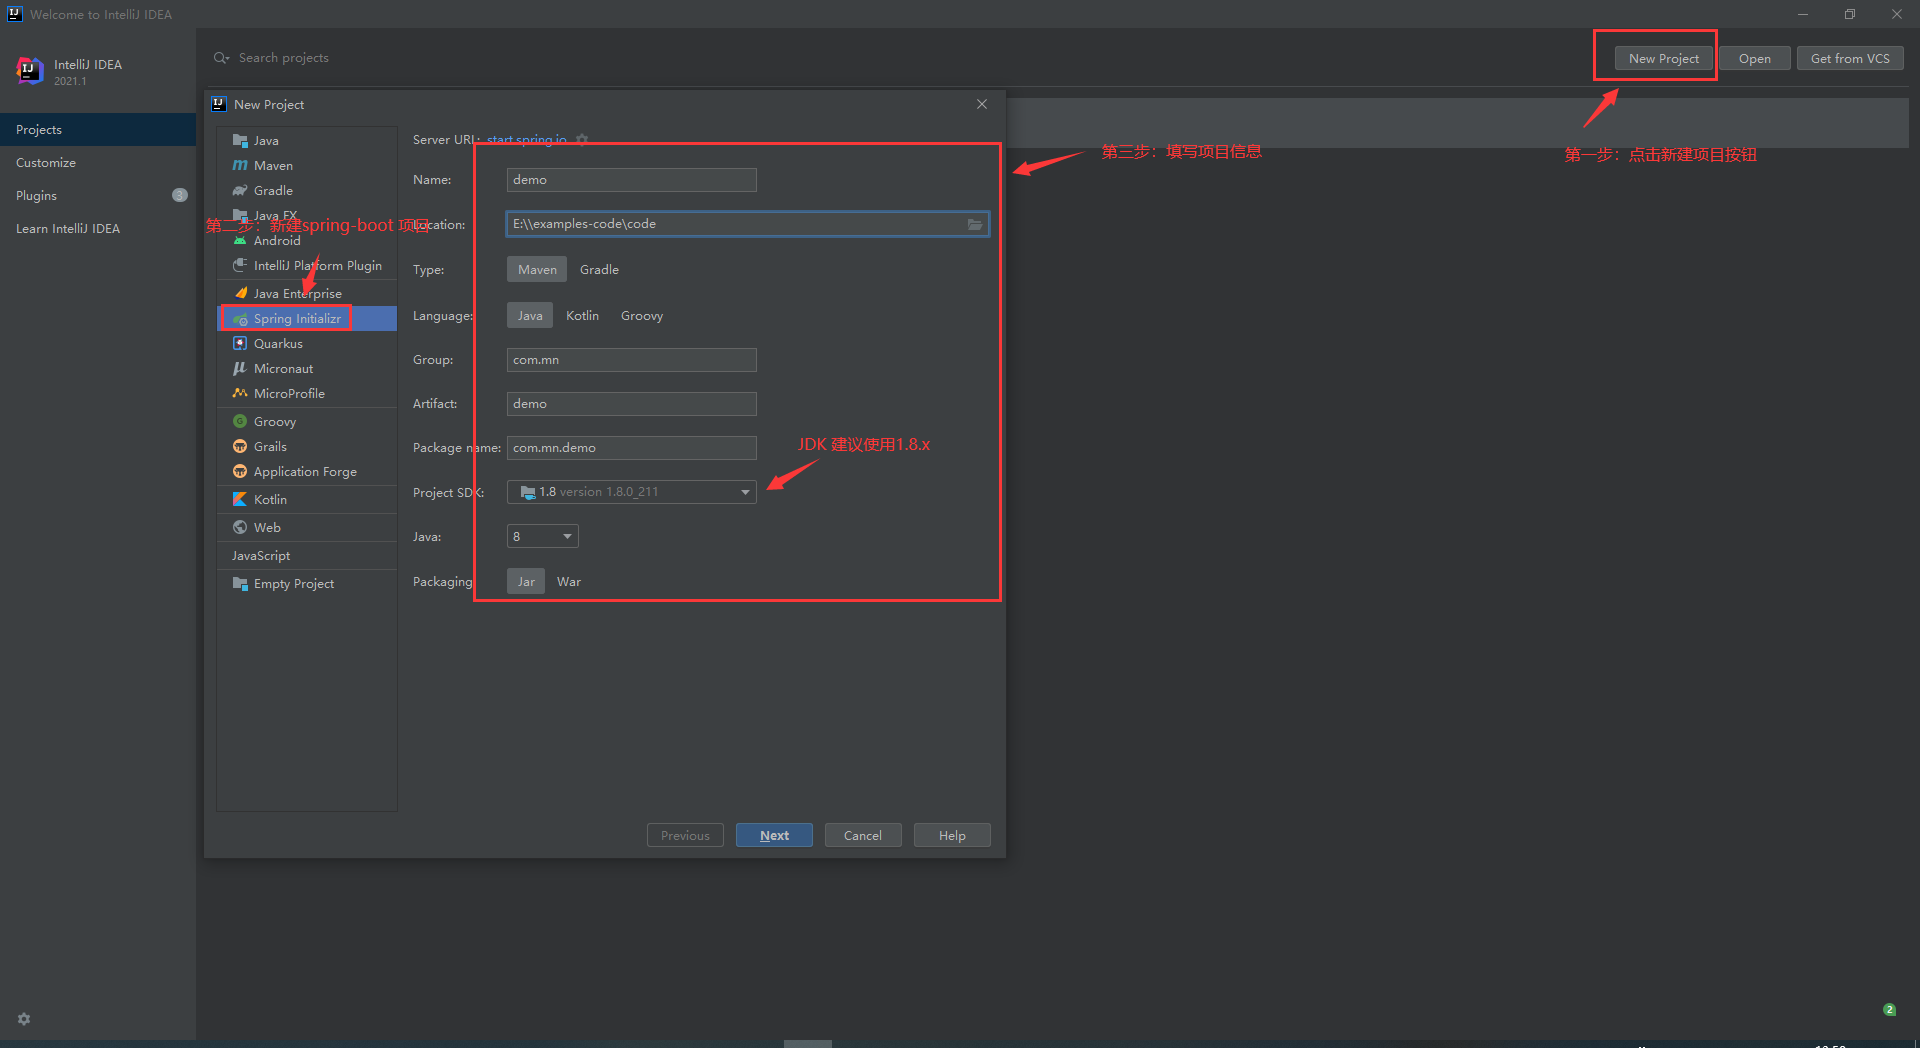1920x1048 pixels.
Task: Click the Next button
Action: [774, 836]
